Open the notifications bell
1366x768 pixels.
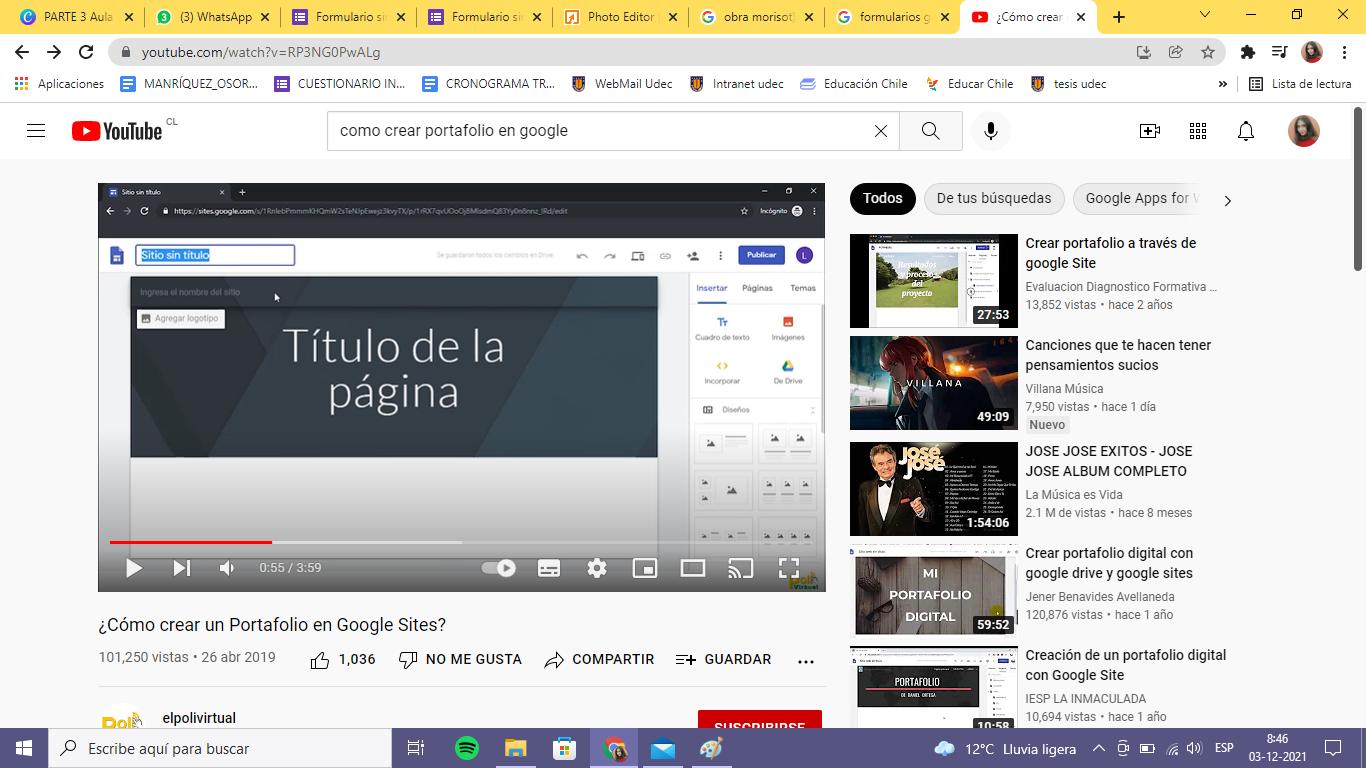pyautogui.click(x=1246, y=131)
